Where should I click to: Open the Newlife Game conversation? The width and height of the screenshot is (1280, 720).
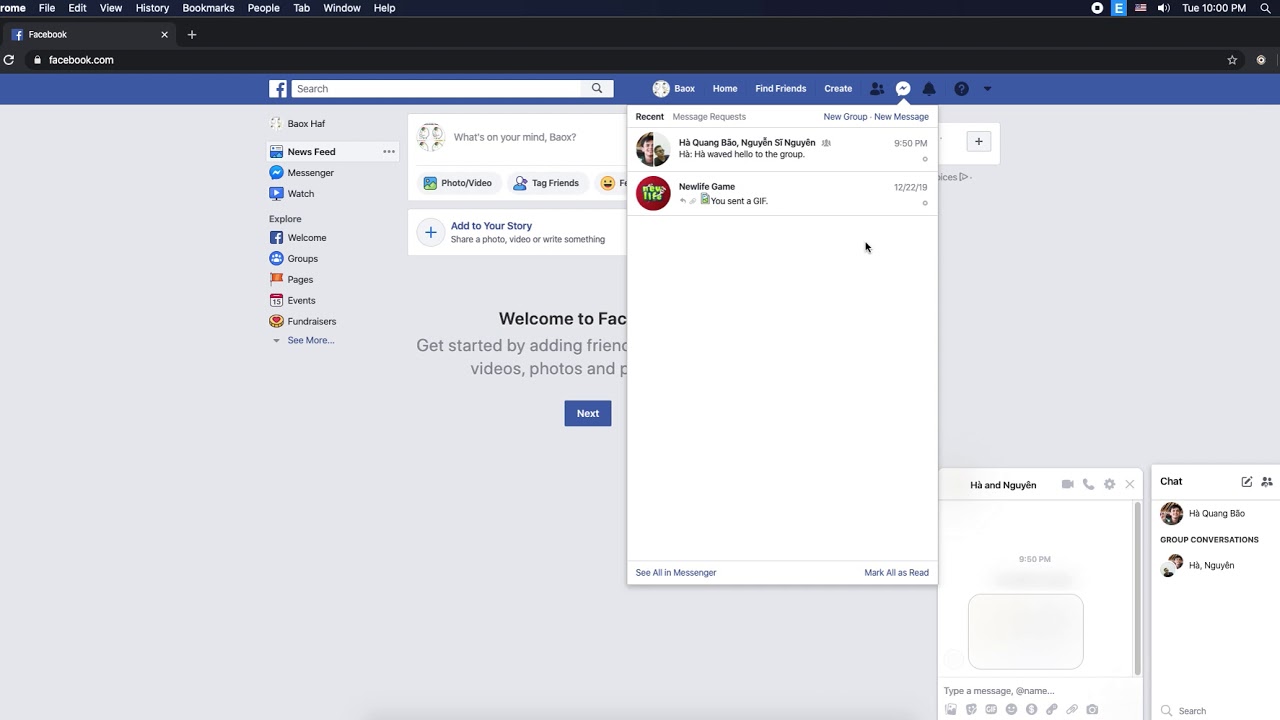click(782, 194)
